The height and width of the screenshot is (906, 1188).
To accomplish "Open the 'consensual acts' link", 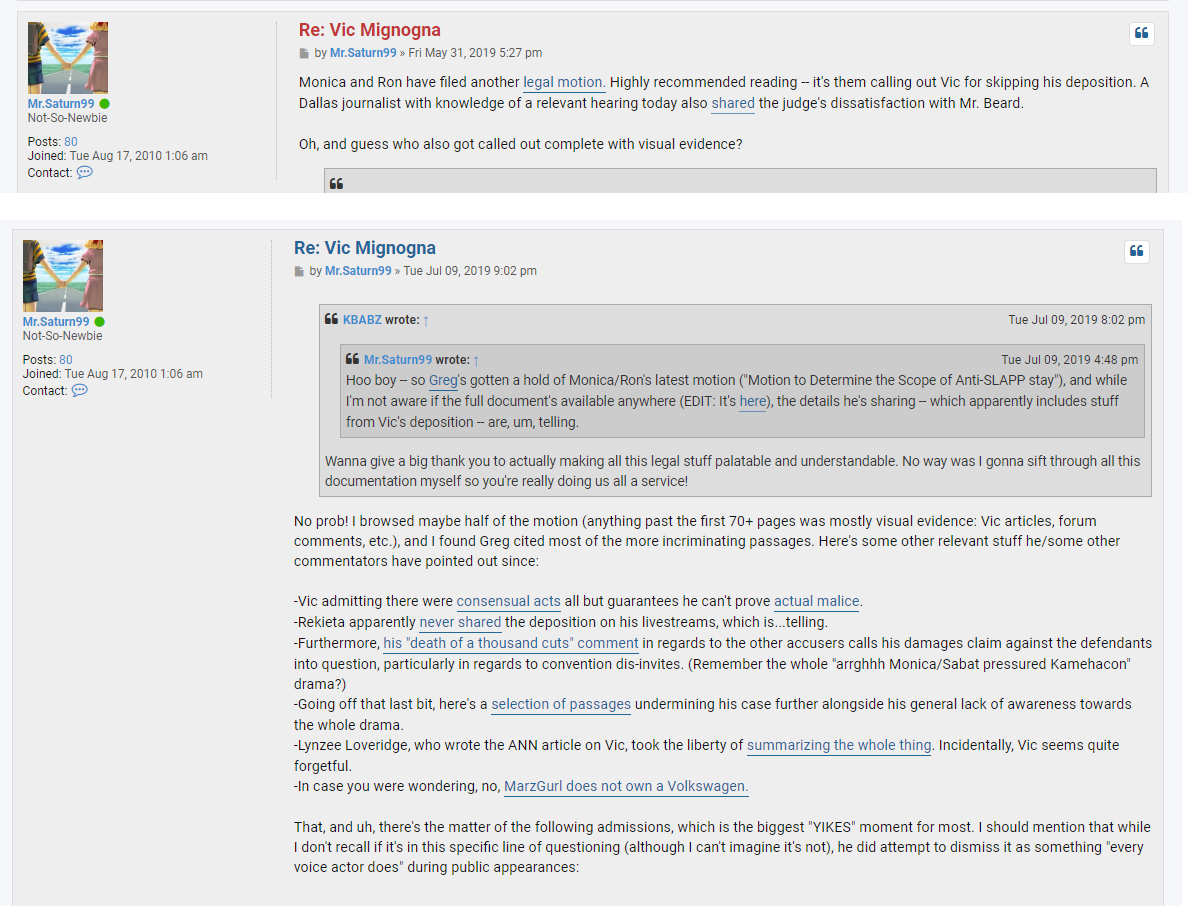I will [x=508, y=601].
